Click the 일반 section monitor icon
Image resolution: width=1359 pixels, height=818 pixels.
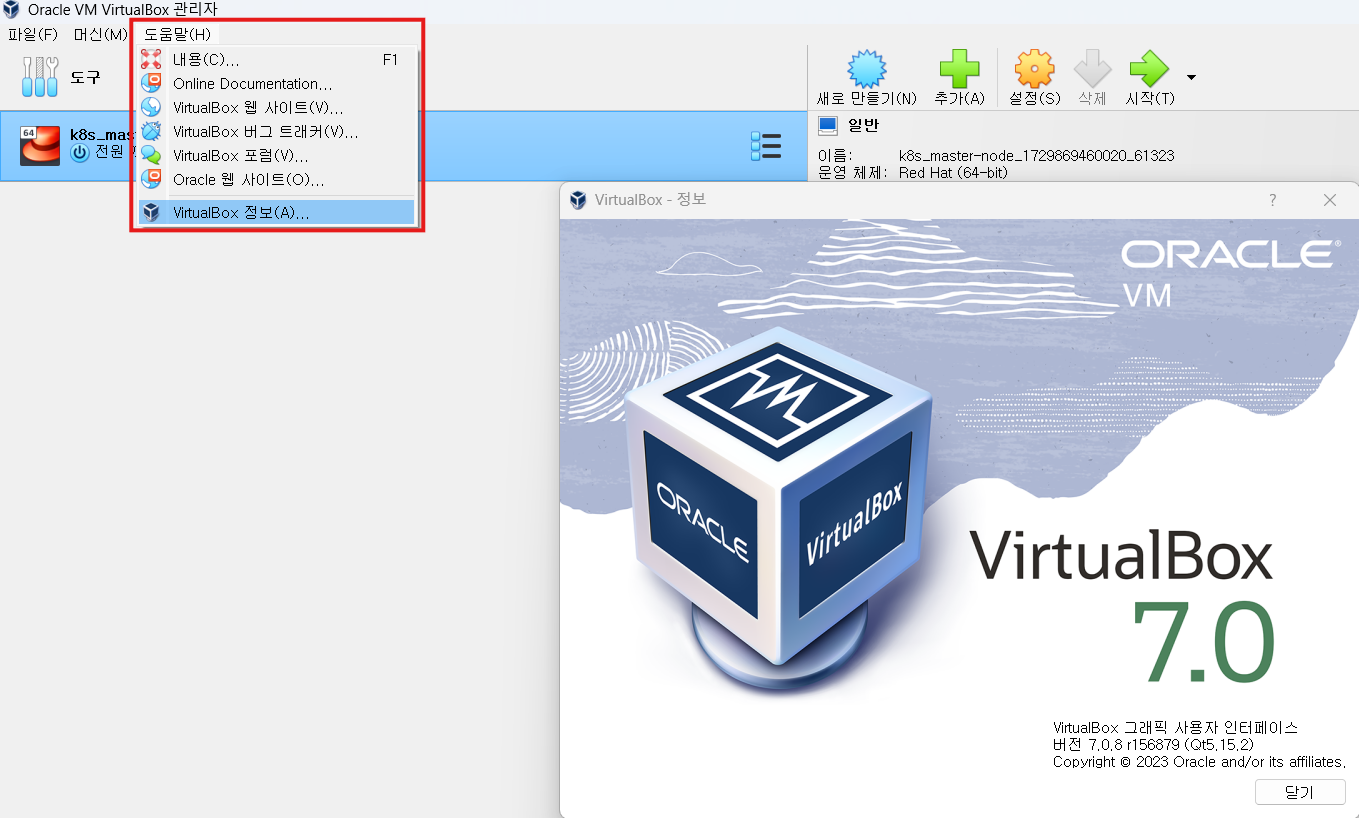tap(828, 126)
